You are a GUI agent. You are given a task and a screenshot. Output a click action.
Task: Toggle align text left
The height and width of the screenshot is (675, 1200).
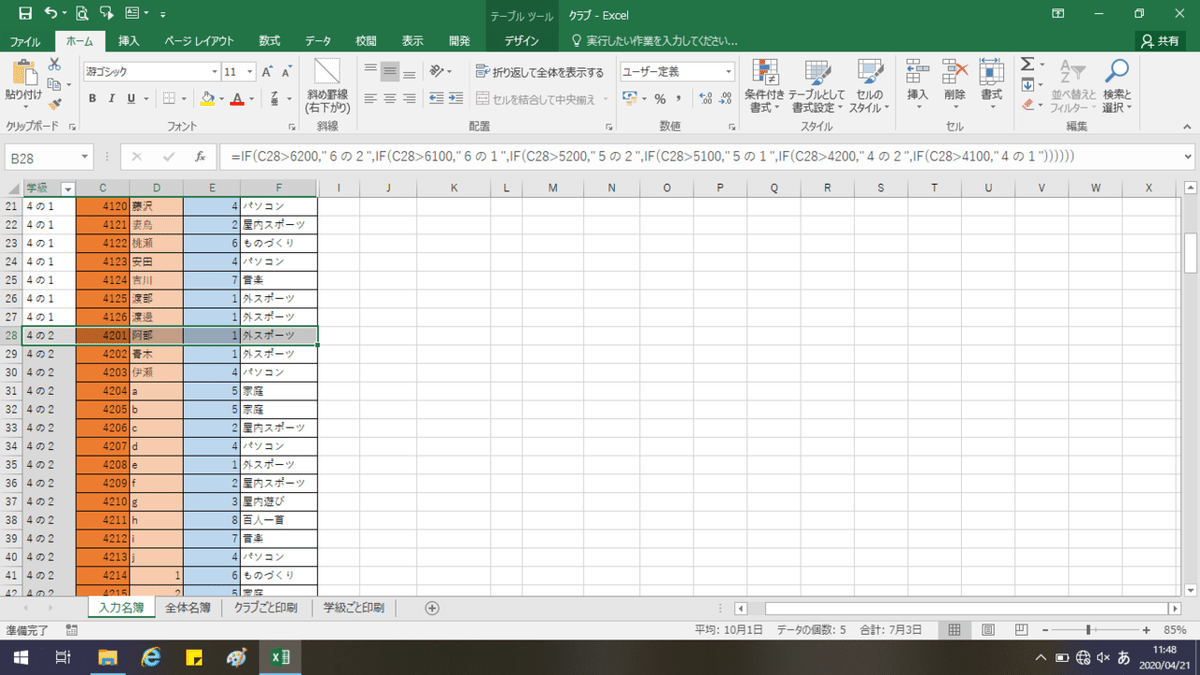[x=371, y=98]
